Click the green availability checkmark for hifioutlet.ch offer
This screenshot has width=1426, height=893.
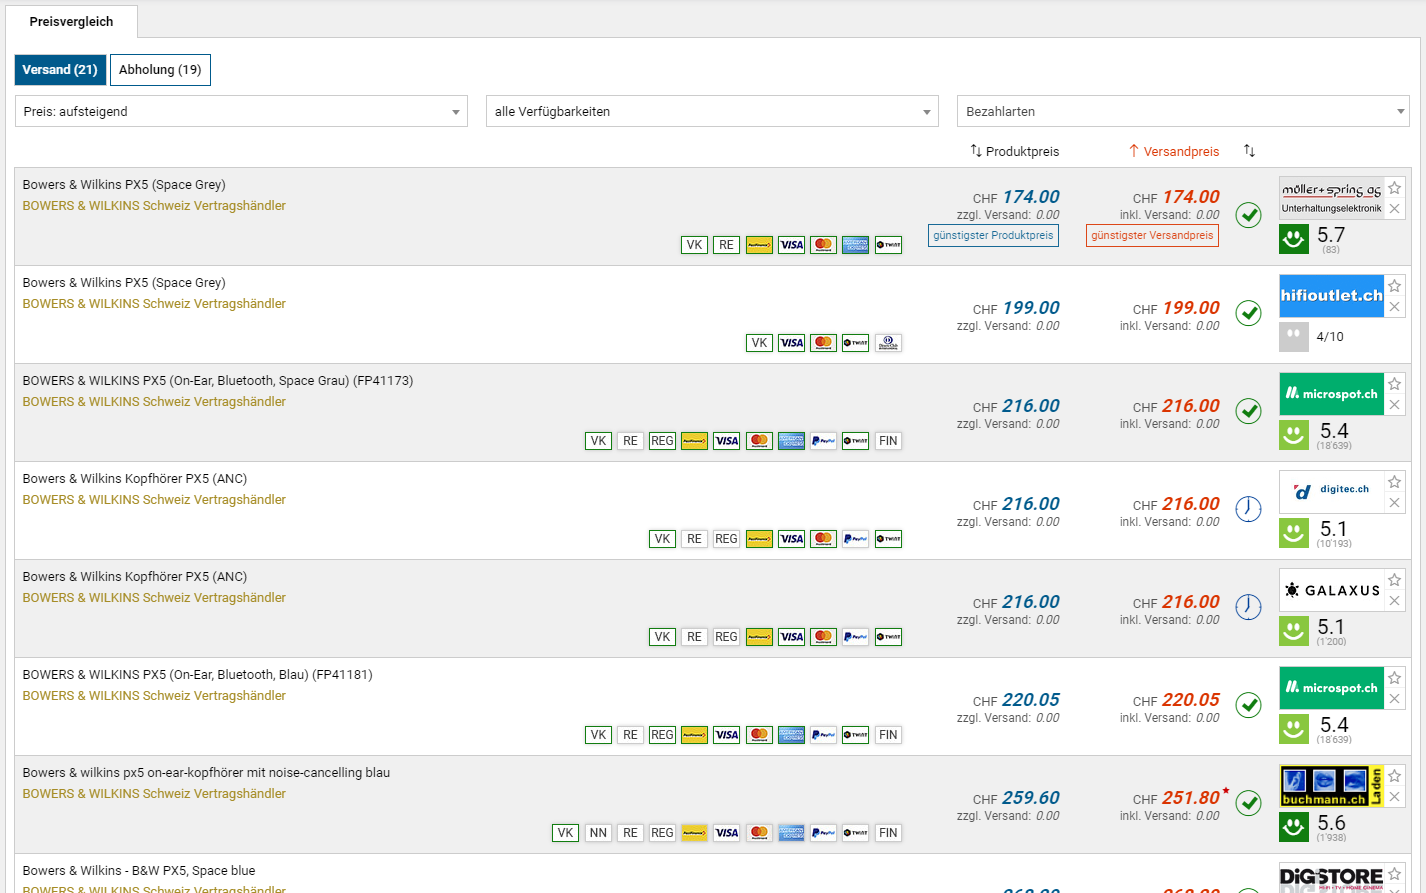(1248, 313)
